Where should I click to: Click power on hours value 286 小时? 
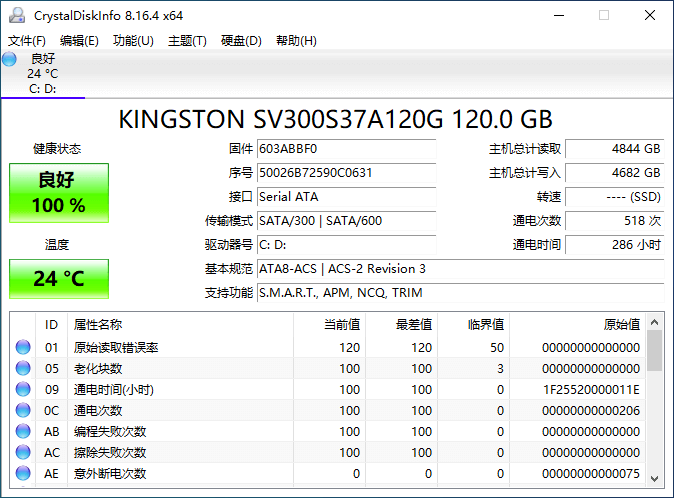[x=615, y=245]
